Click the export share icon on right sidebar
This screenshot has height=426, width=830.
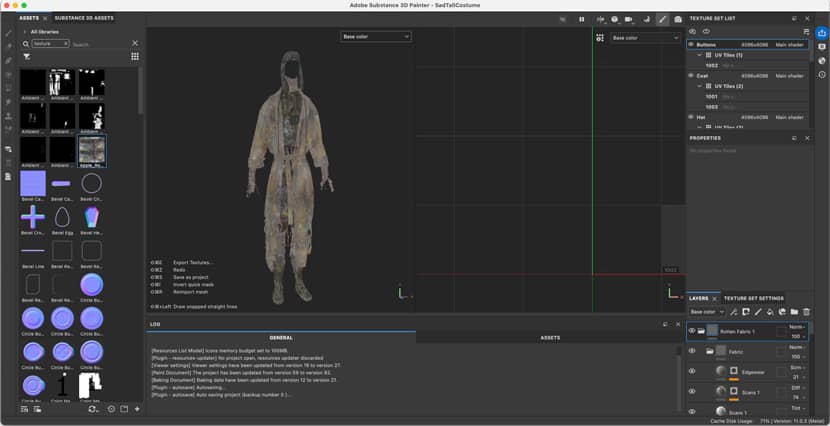(822, 32)
